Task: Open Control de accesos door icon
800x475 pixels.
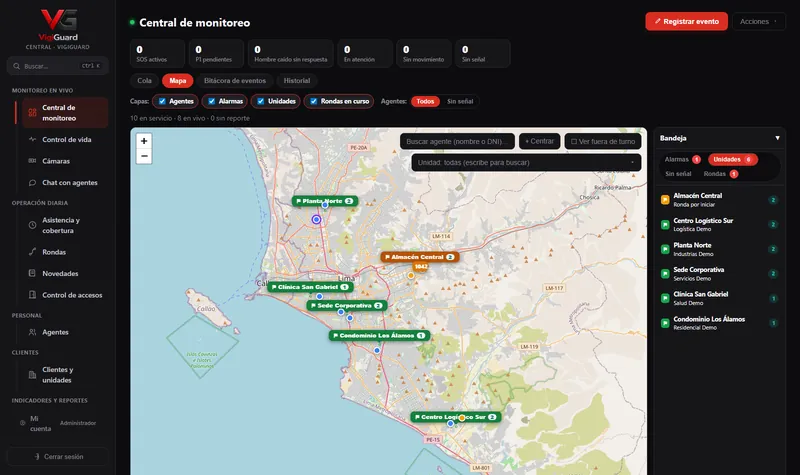Action: tap(32, 295)
